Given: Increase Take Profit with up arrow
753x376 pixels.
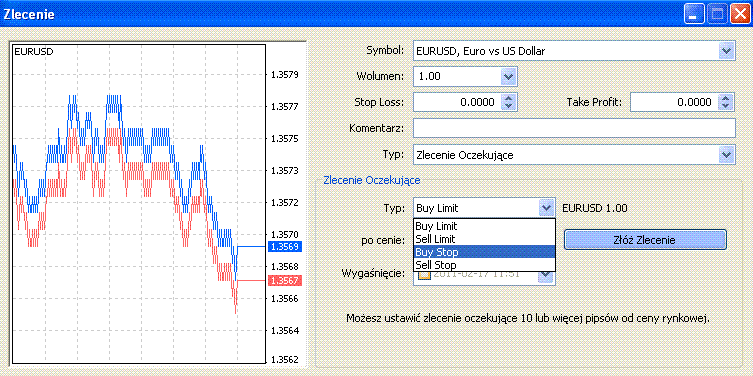Looking at the screenshot, I should (726, 97).
